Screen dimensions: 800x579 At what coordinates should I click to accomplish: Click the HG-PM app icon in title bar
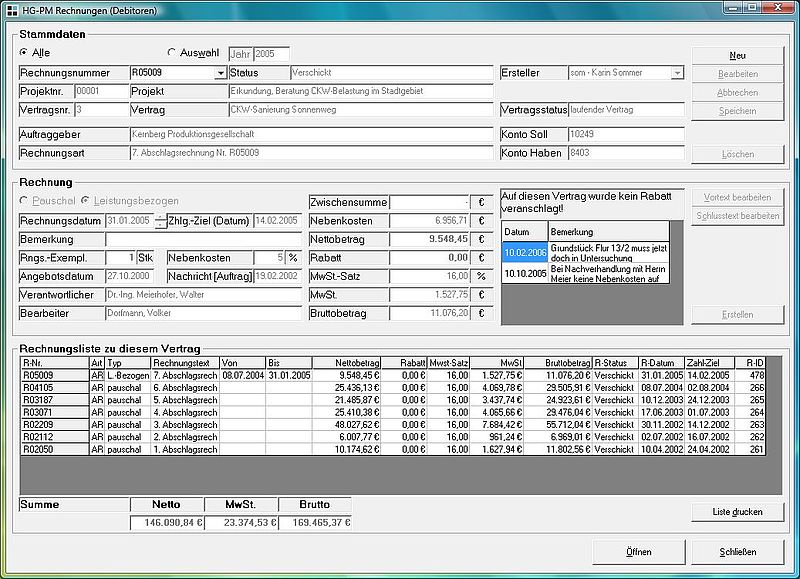[x=10, y=9]
